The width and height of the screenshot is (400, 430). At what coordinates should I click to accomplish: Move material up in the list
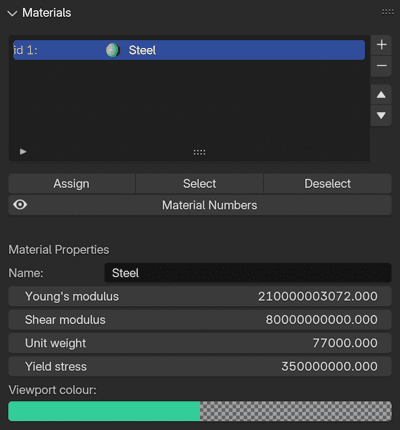pos(381,95)
